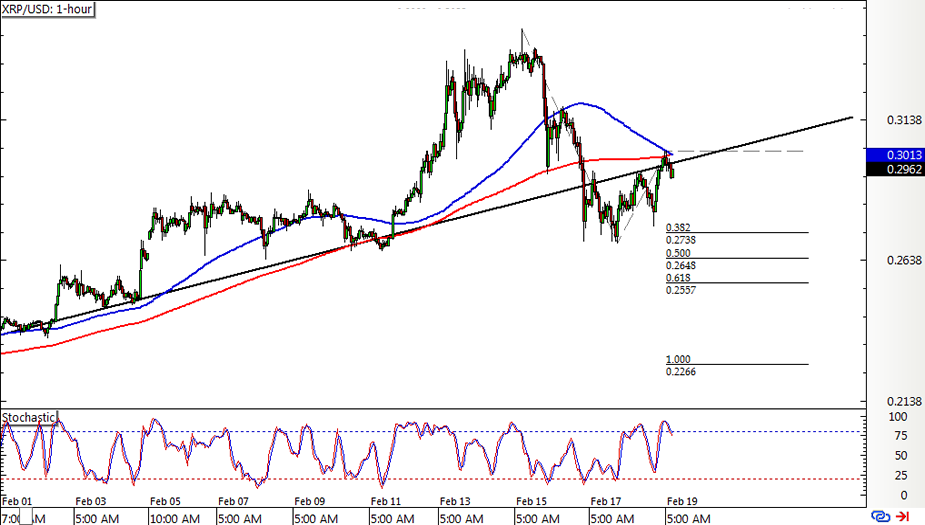Click the 0.2638 price axis label

pos(904,261)
